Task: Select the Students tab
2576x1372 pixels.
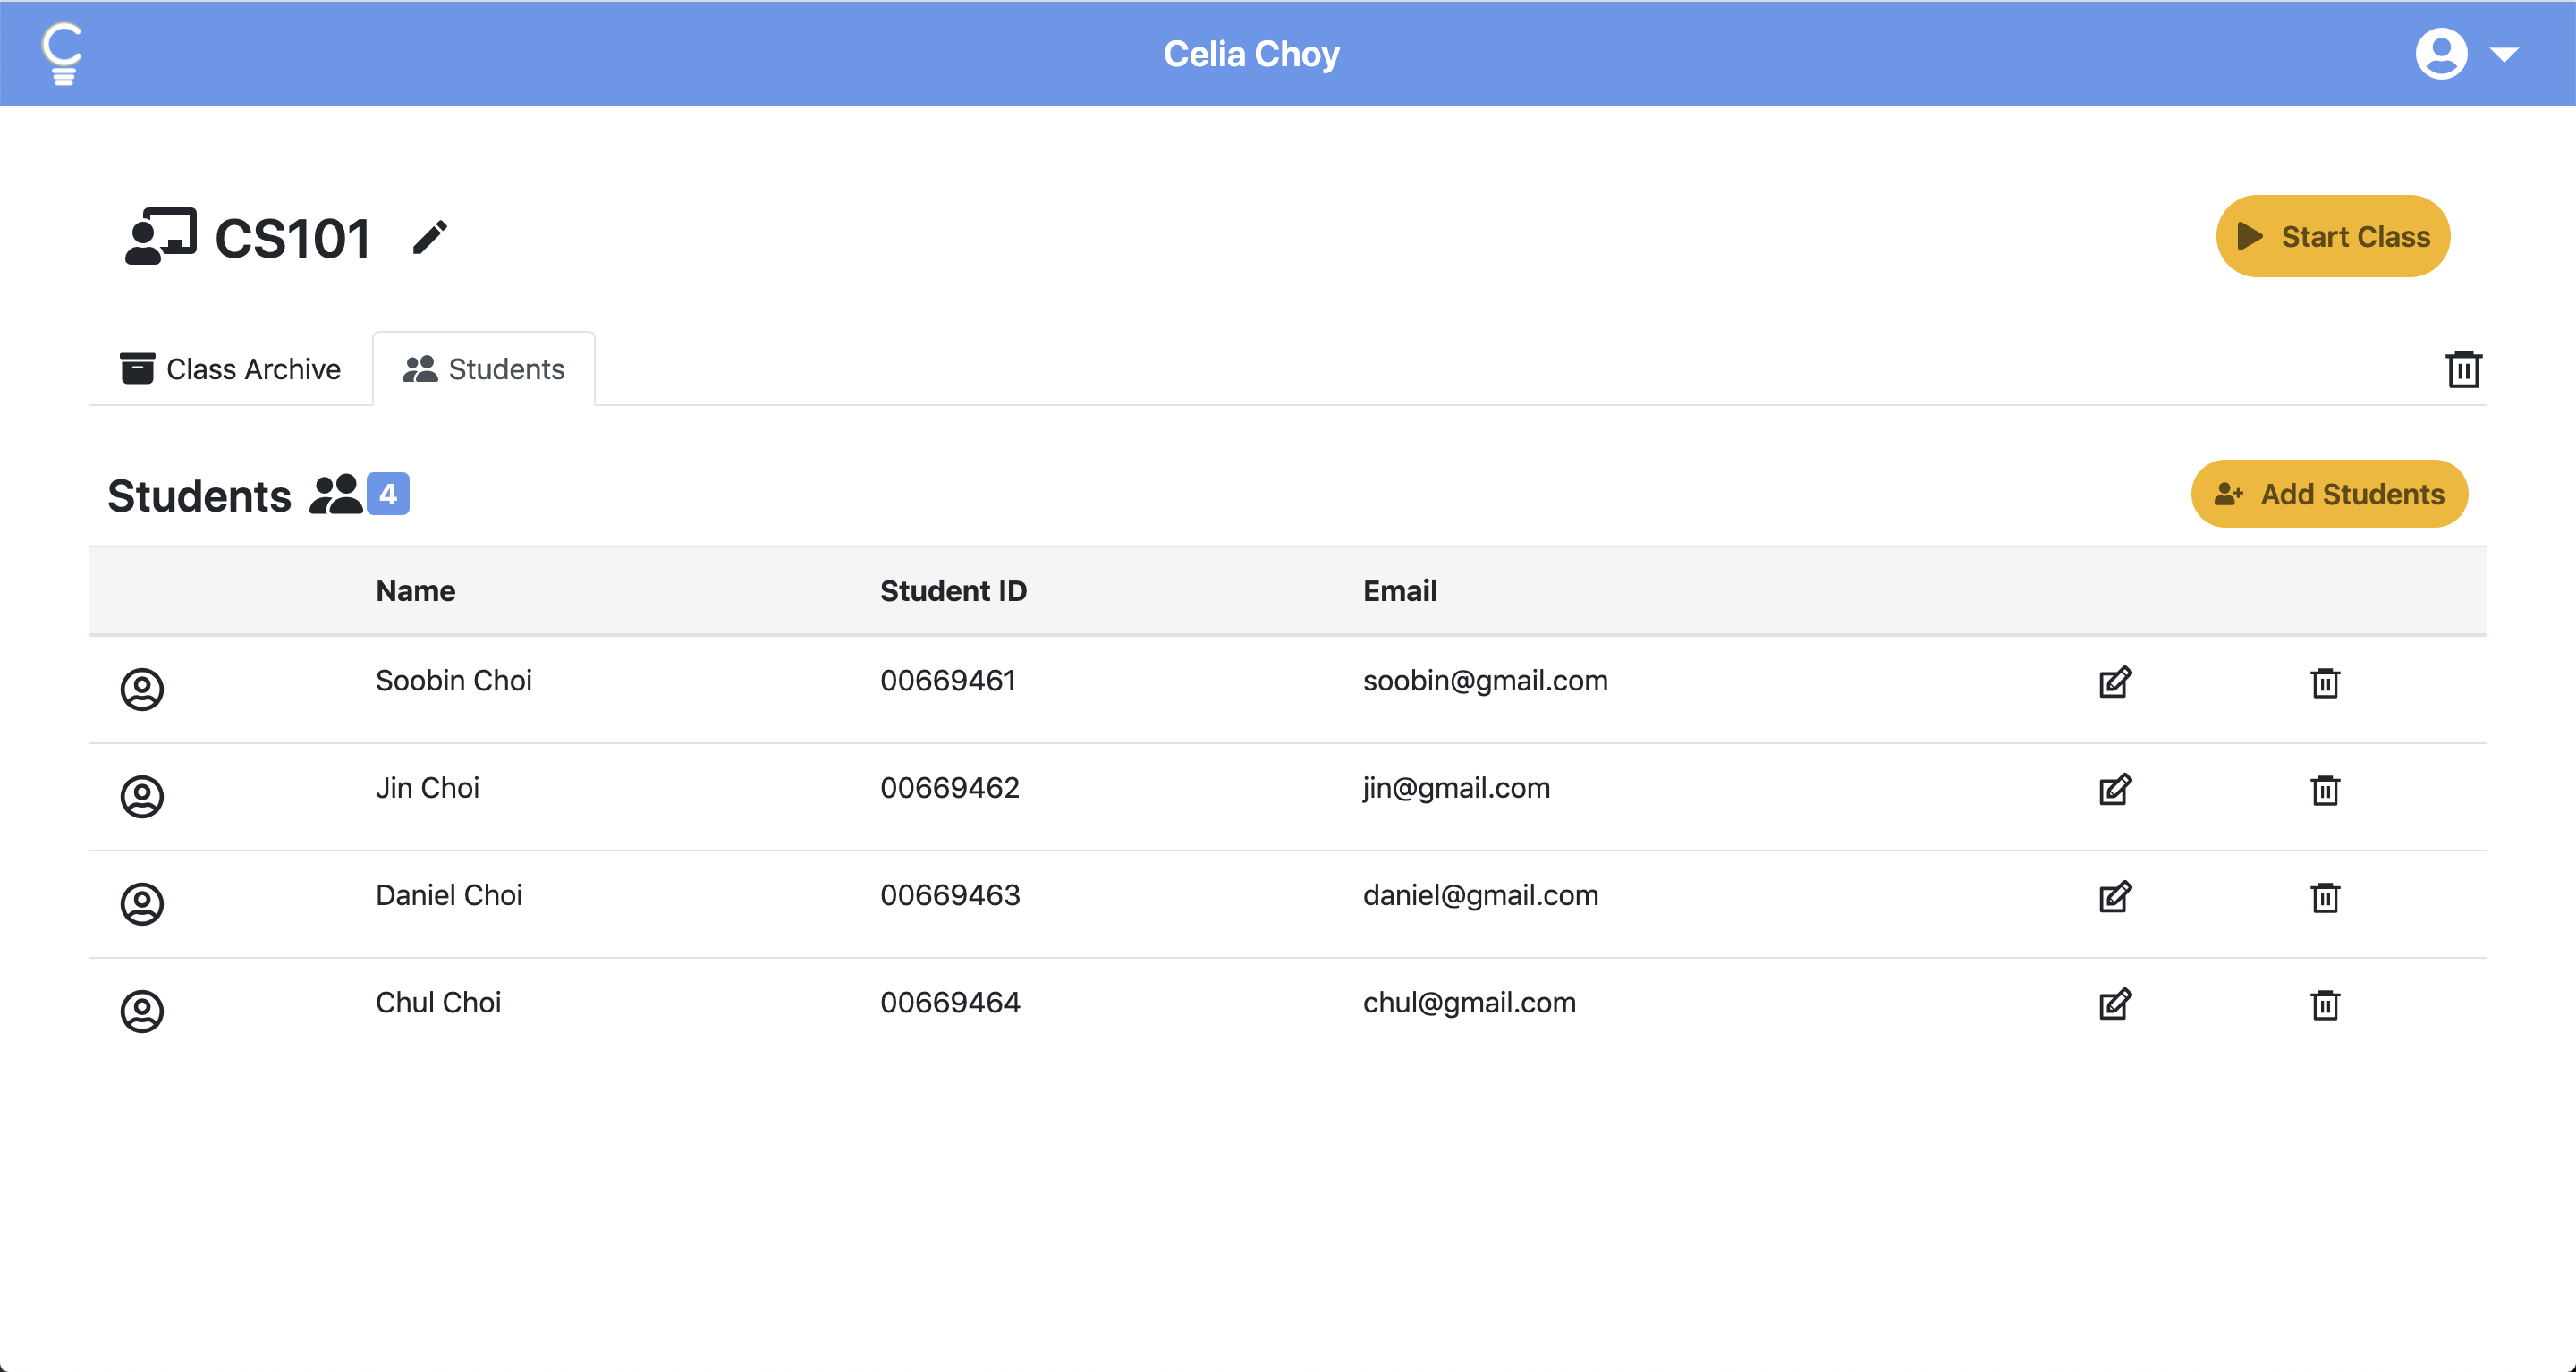Action: [484, 369]
